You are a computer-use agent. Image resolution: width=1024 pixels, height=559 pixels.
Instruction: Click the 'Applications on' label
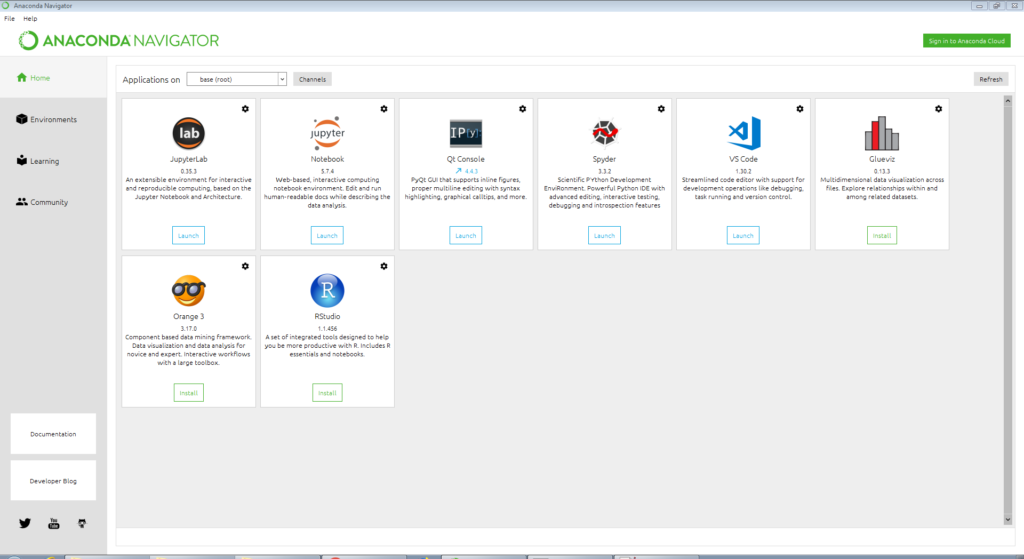[x=151, y=80]
